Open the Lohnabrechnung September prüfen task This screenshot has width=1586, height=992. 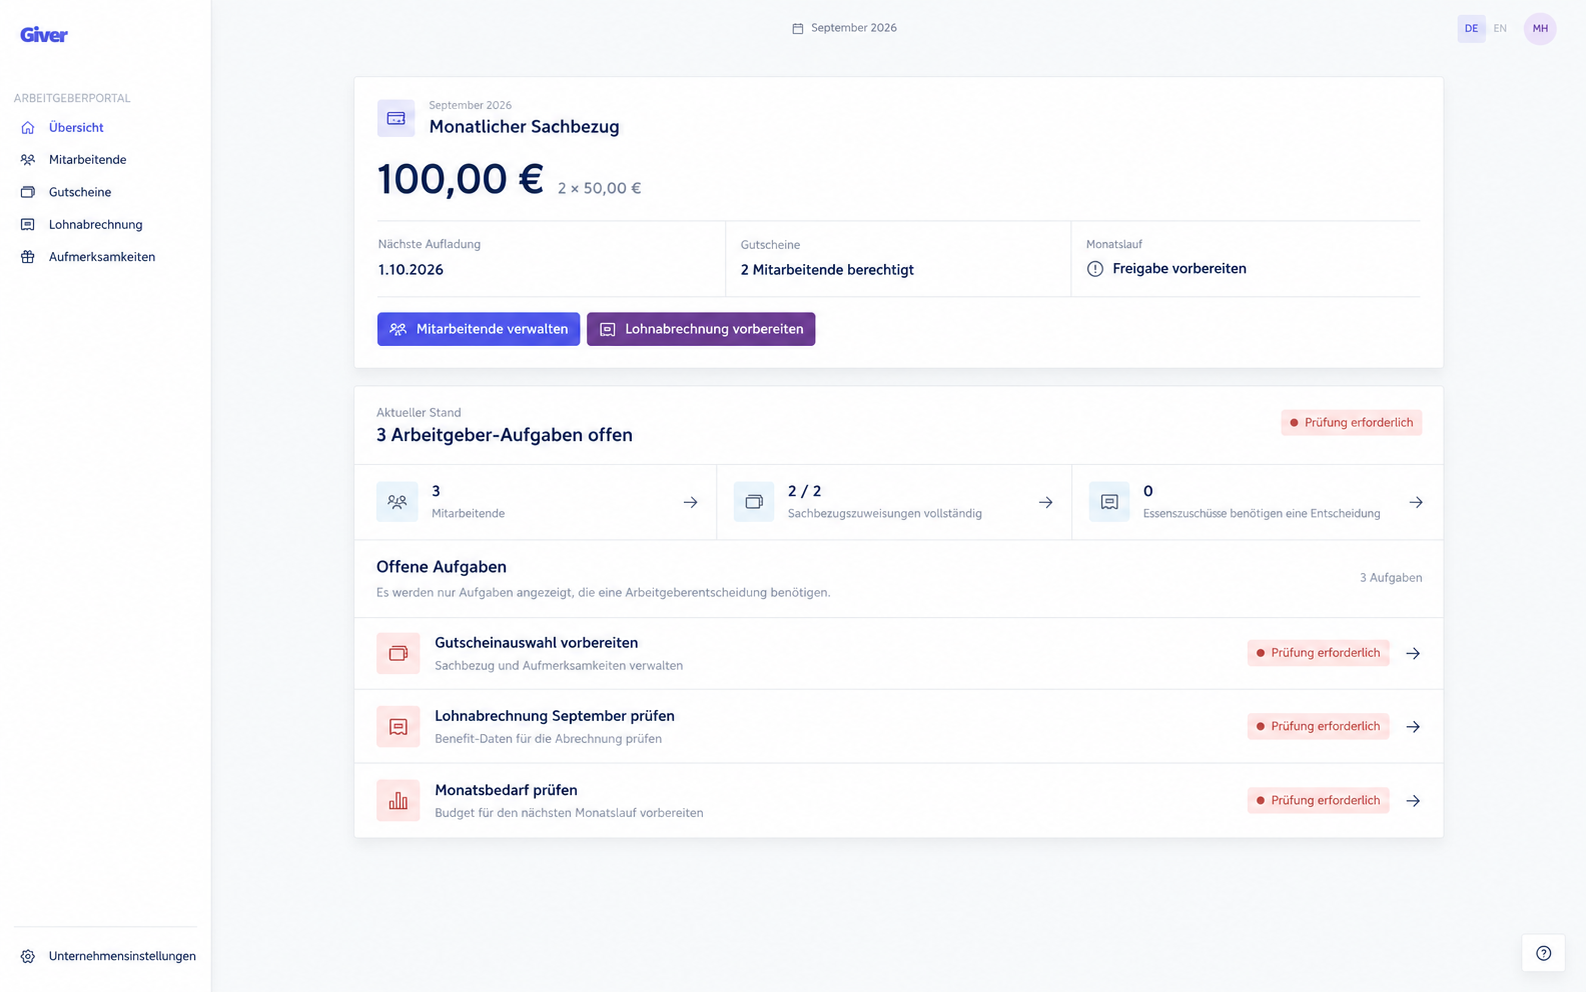(x=898, y=727)
